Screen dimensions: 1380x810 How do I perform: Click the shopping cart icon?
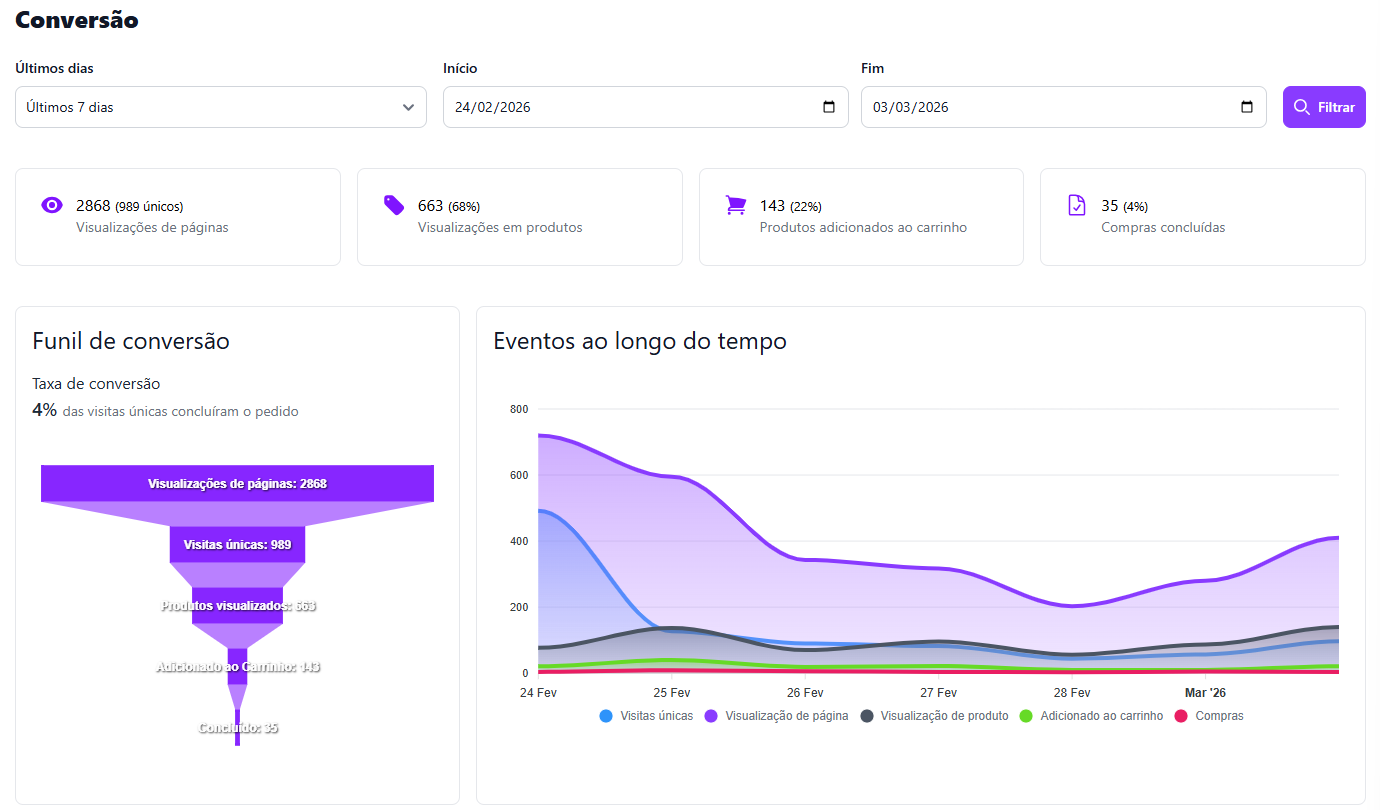pyautogui.click(x=736, y=205)
